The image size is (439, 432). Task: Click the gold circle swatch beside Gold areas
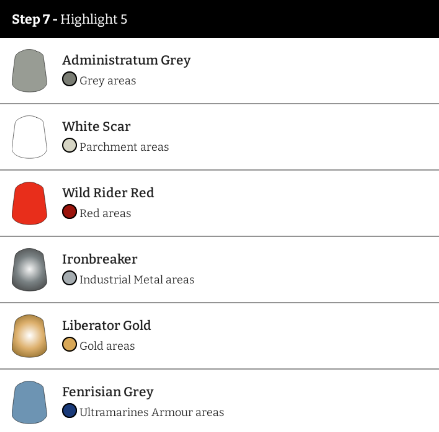click(69, 344)
